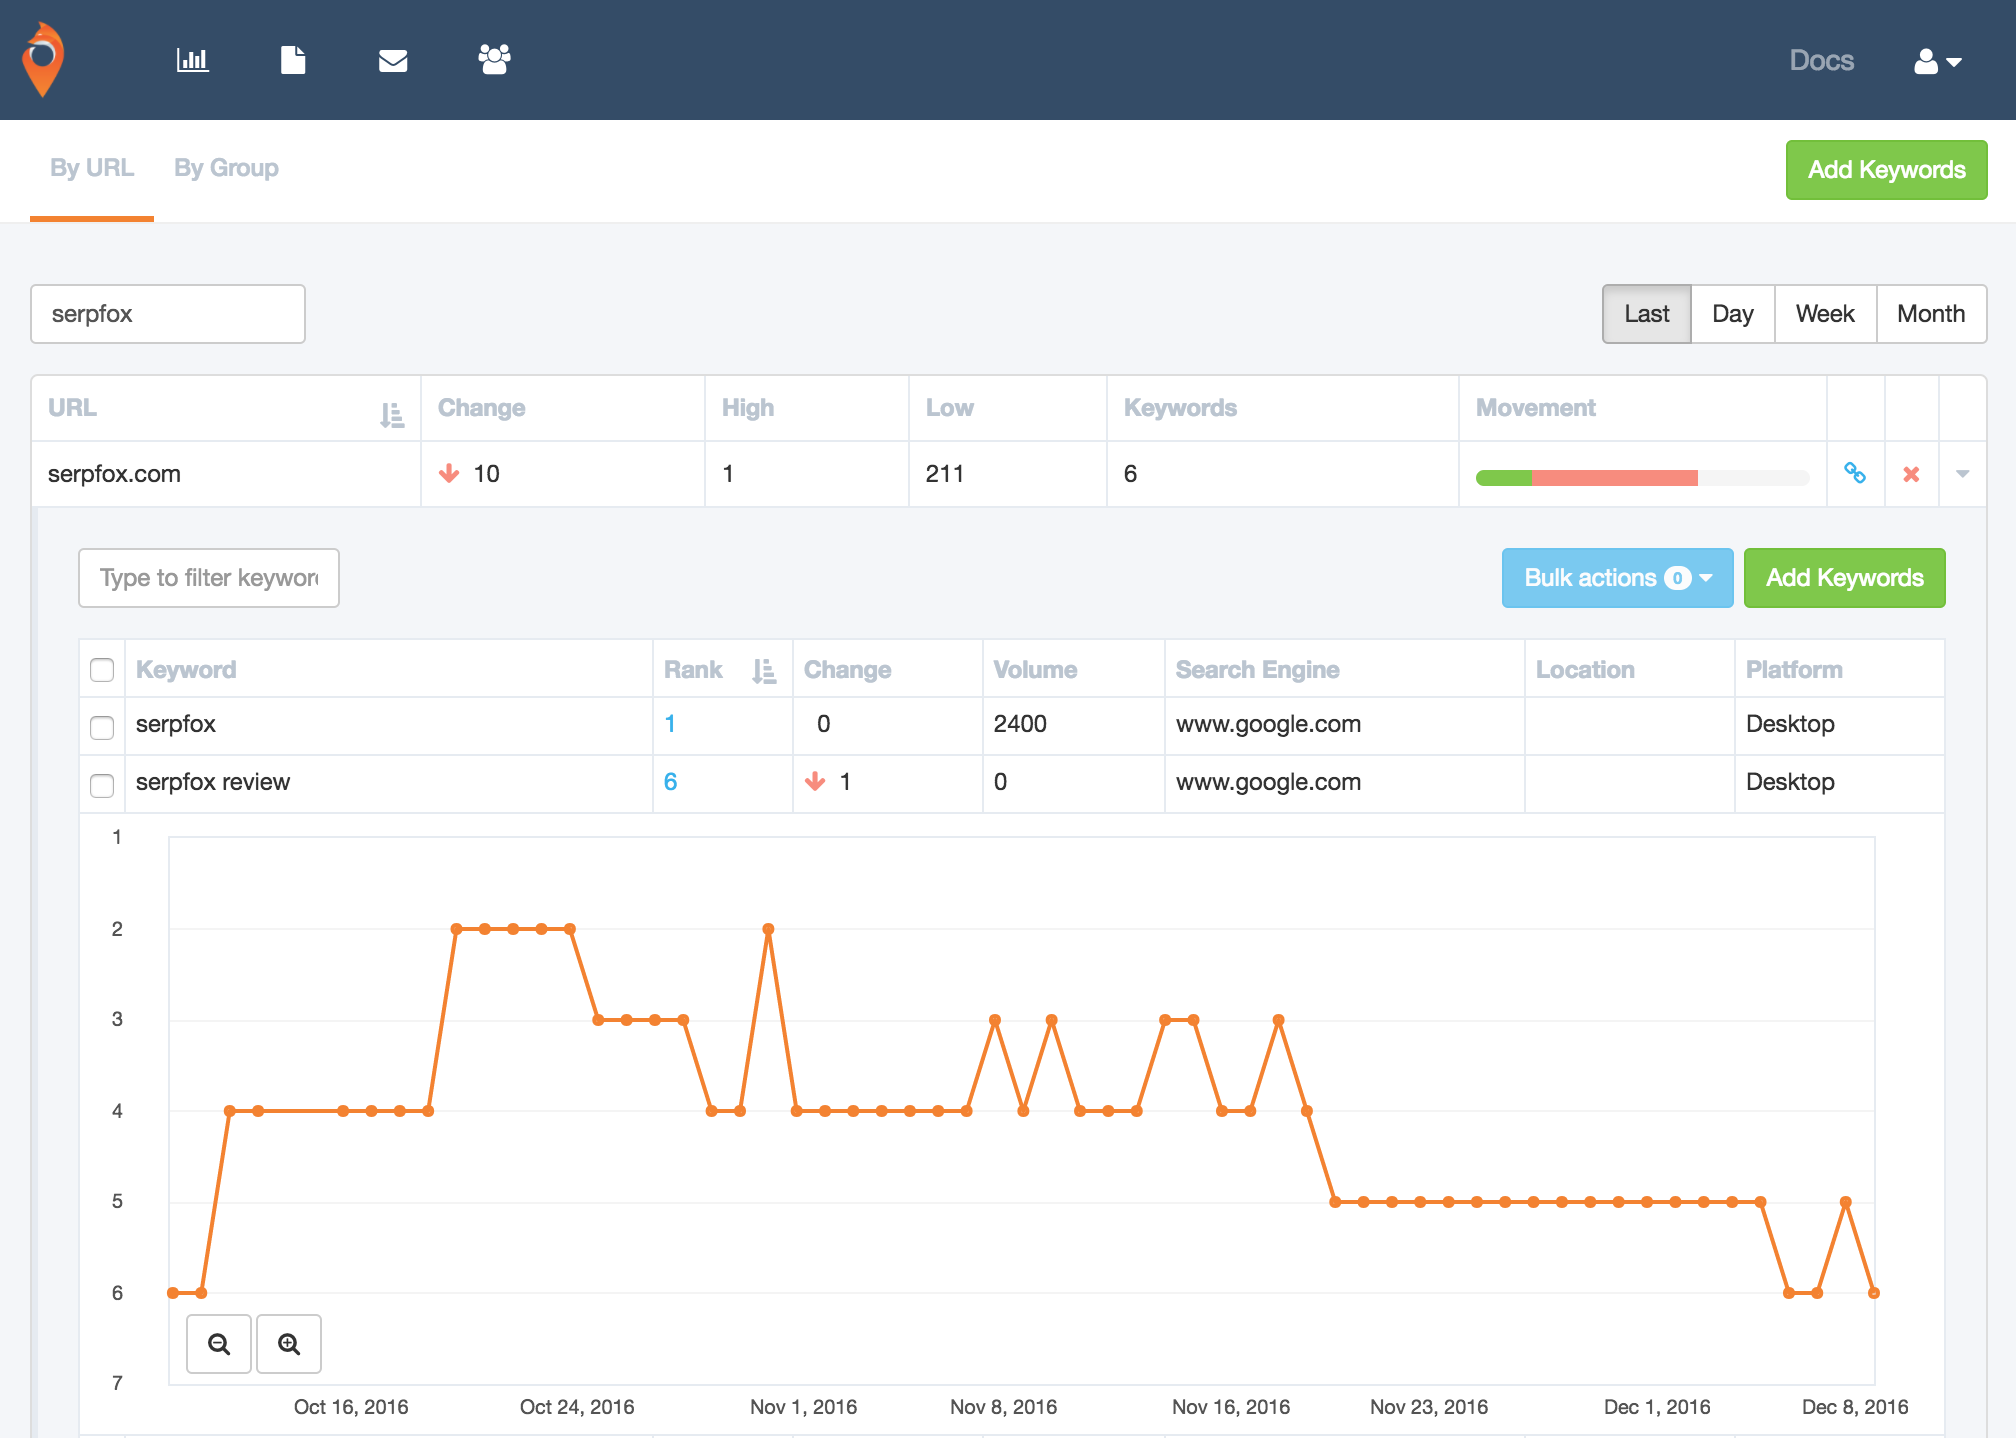Click the top Add Keywords button
The width and height of the screenshot is (2016, 1438).
click(x=1886, y=170)
